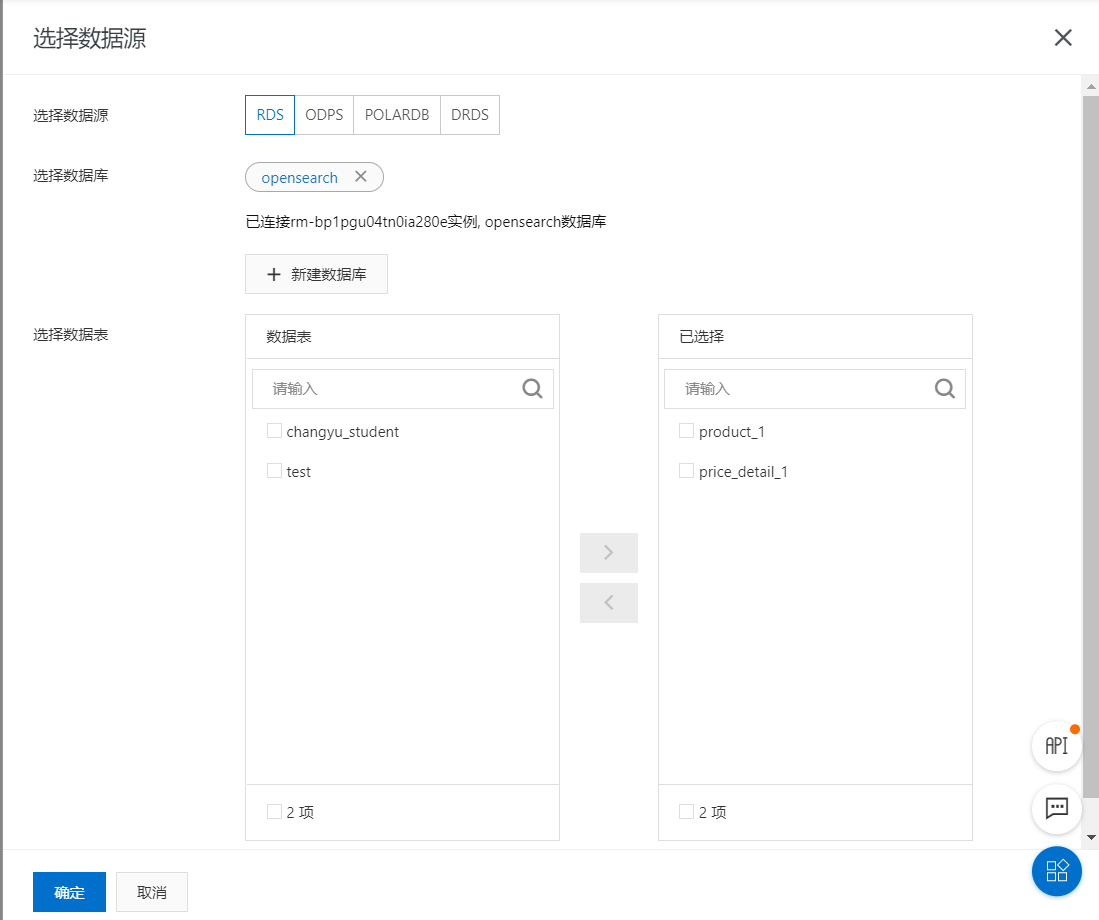Check the product_1 table checkbox
Image resolution: width=1099 pixels, height=920 pixels.
[686, 431]
